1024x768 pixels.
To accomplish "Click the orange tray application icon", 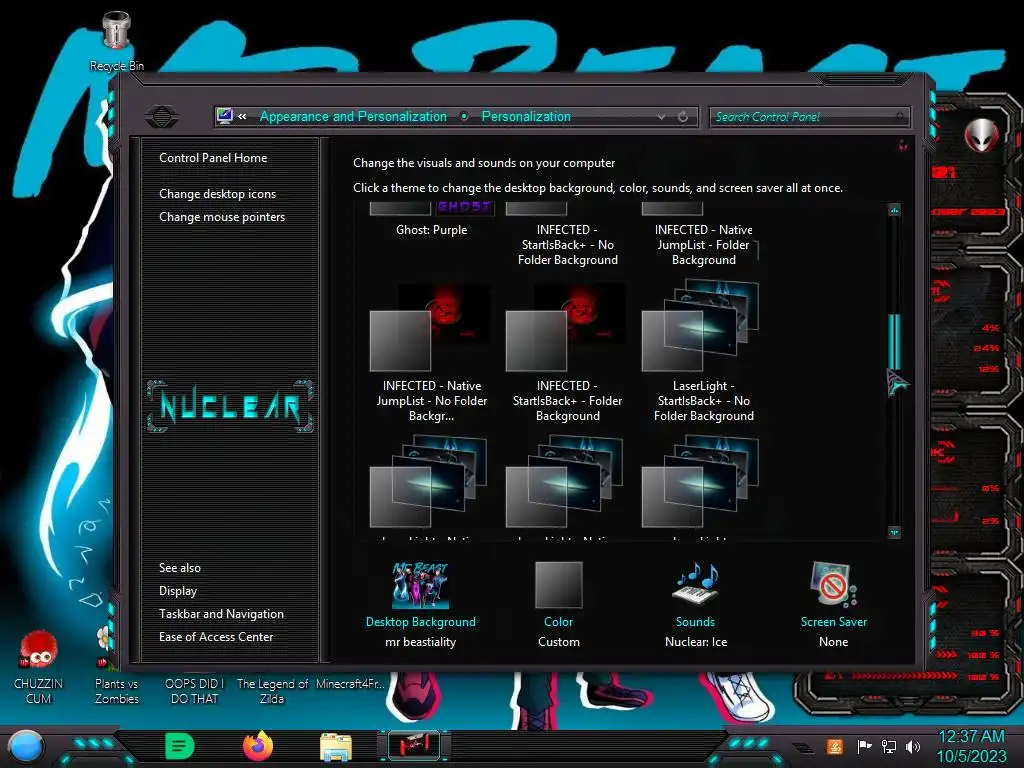I will (x=835, y=746).
